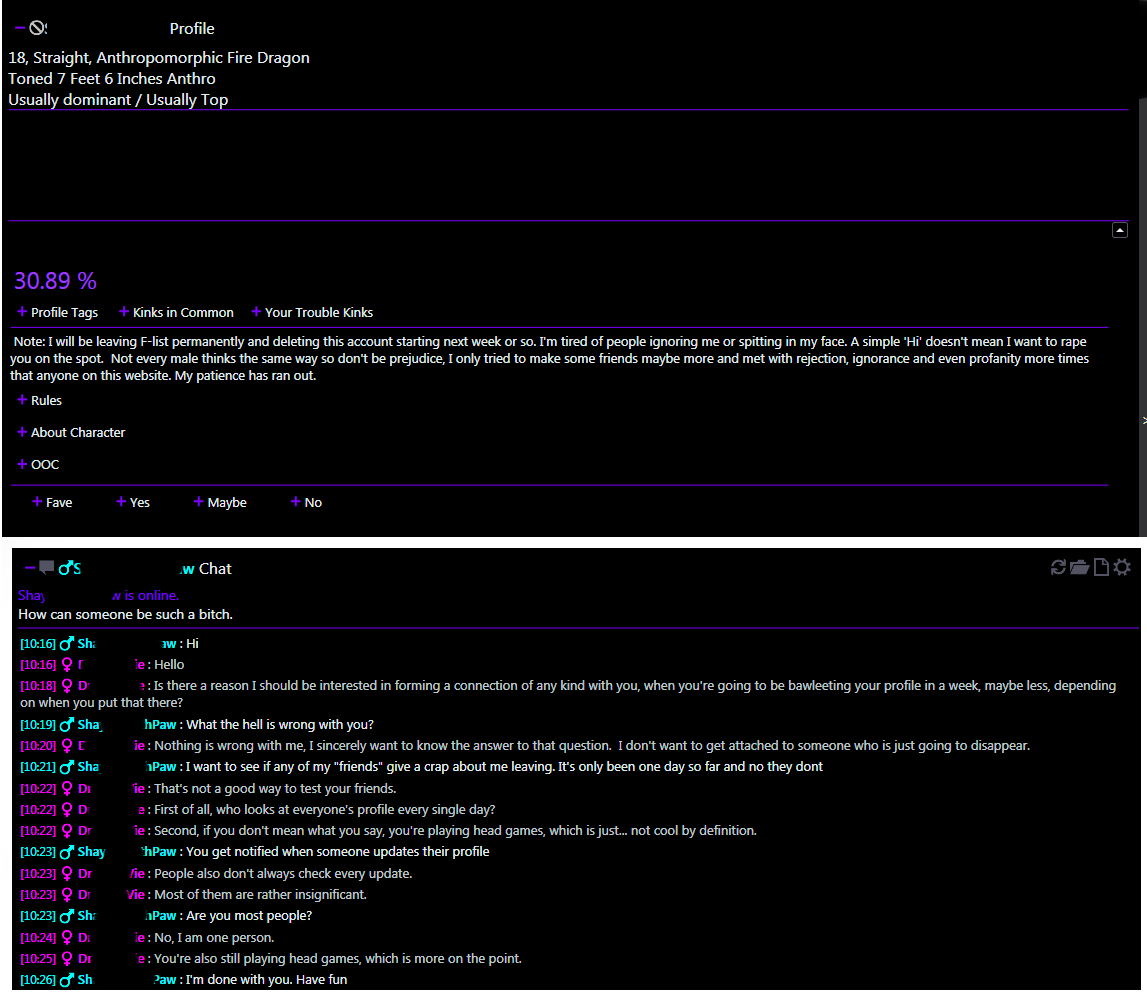
Task: Open the folder icon in Chat panel
Action: (x=1079, y=567)
